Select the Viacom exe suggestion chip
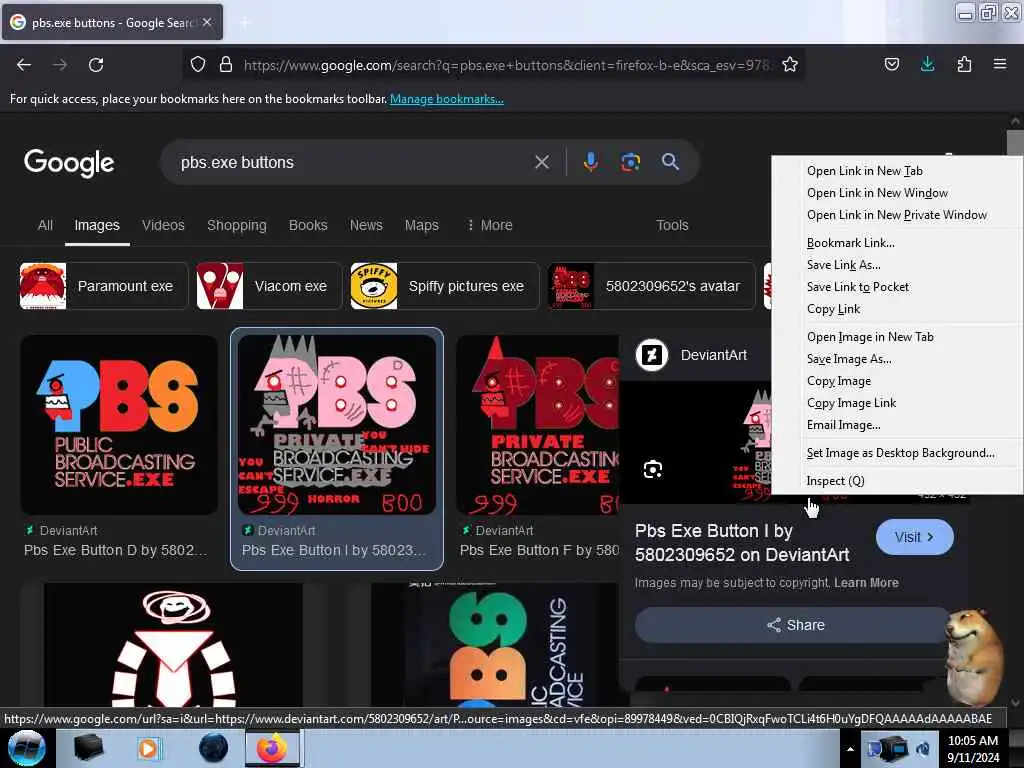 pos(269,286)
